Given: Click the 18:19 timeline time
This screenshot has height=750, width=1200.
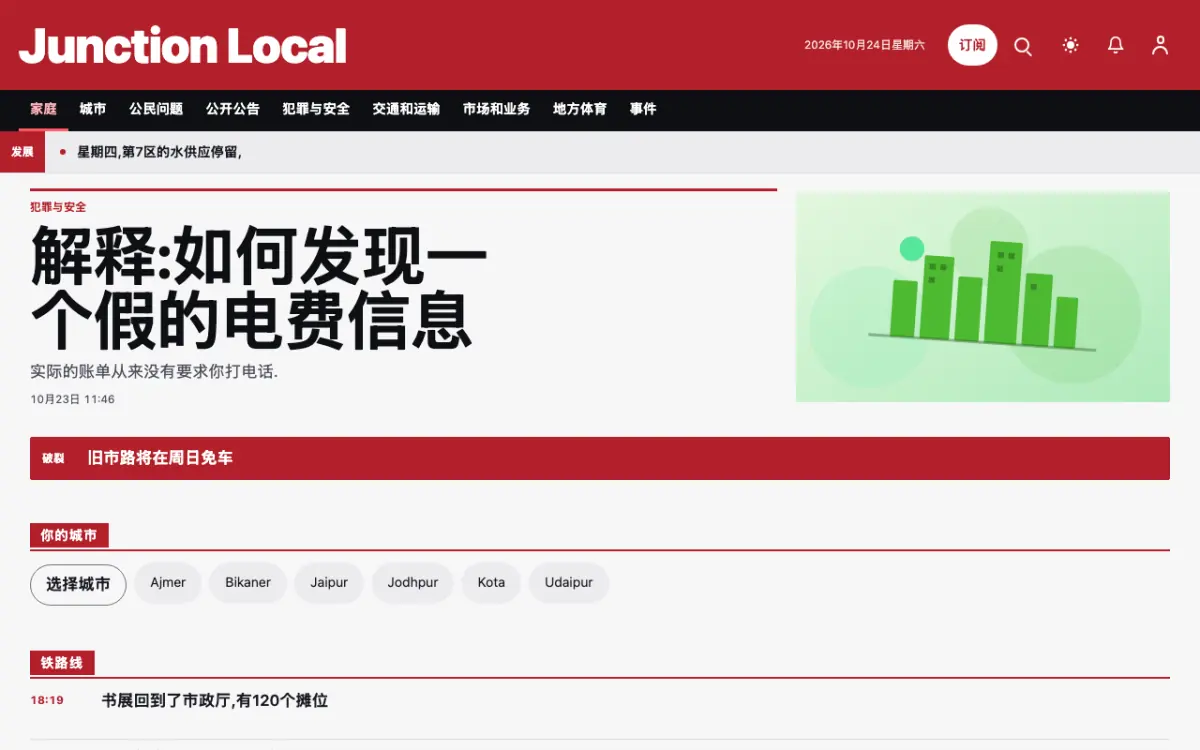Looking at the screenshot, I should click(47, 700).
